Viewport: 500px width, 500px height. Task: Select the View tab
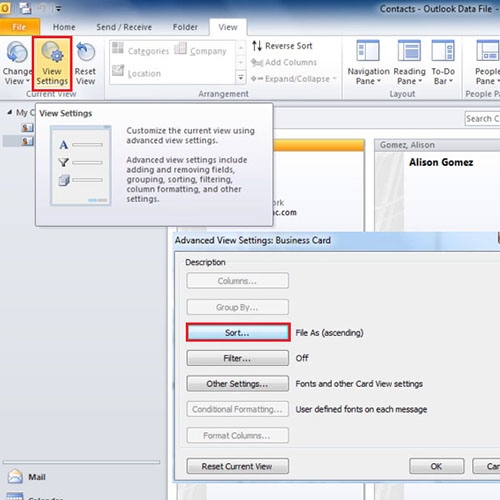pyautogui.click(x=228, y=27)
